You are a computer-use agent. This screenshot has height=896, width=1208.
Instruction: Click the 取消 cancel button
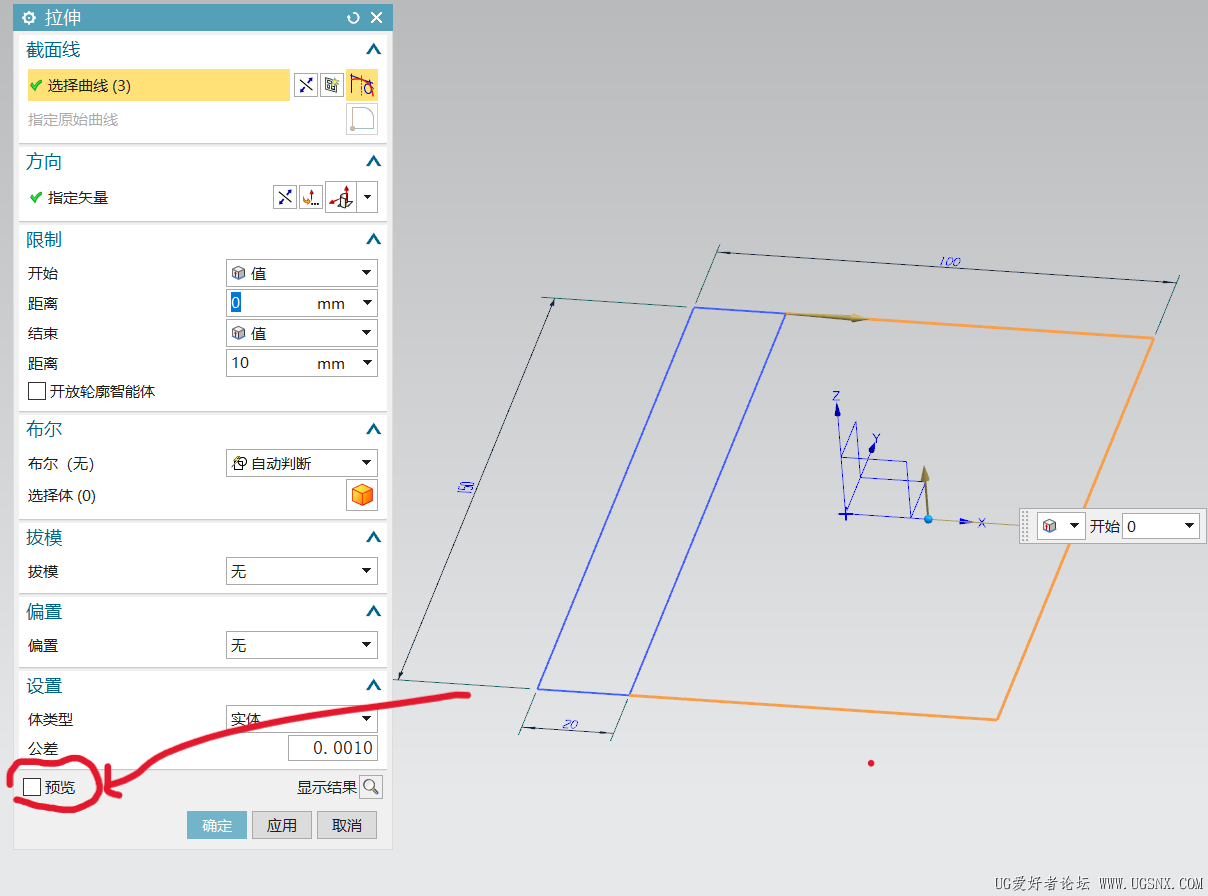click(x=346, y=825)
